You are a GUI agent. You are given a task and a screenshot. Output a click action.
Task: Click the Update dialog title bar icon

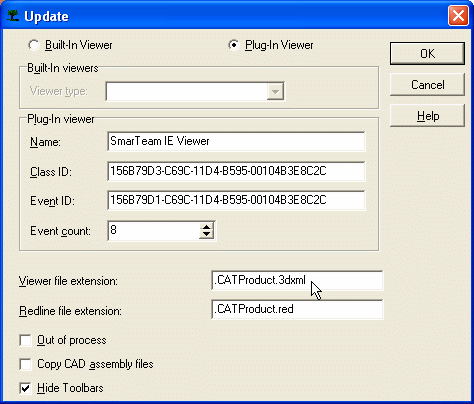pos(13,16)
